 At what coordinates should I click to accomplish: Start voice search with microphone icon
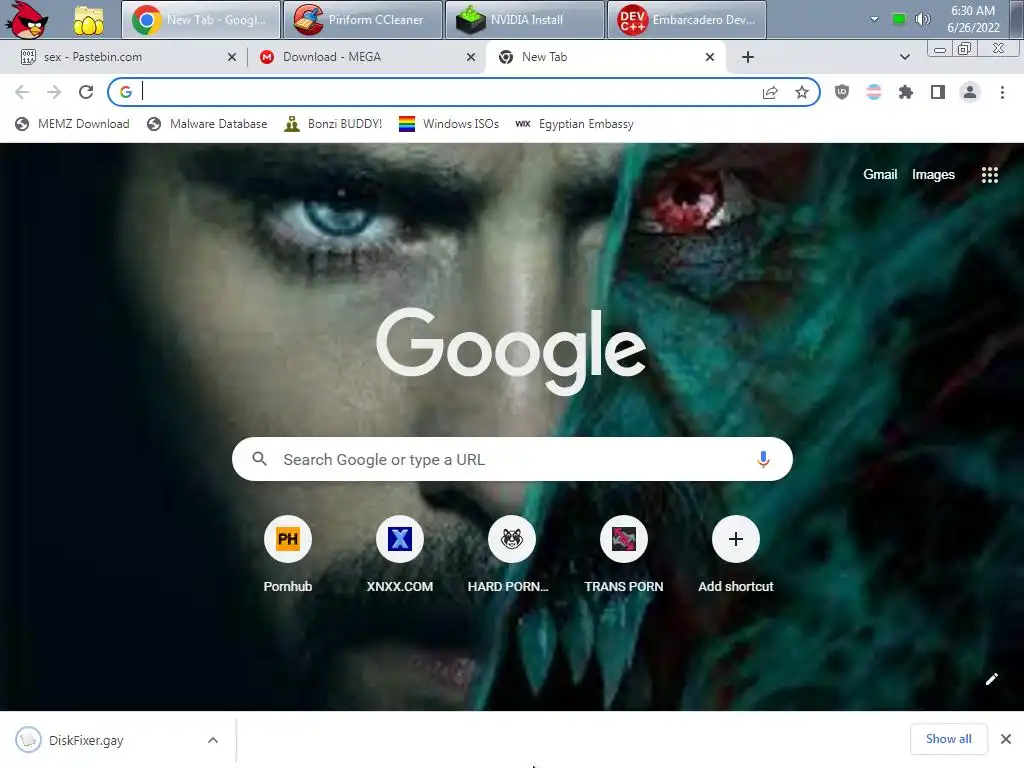(763, 459)
